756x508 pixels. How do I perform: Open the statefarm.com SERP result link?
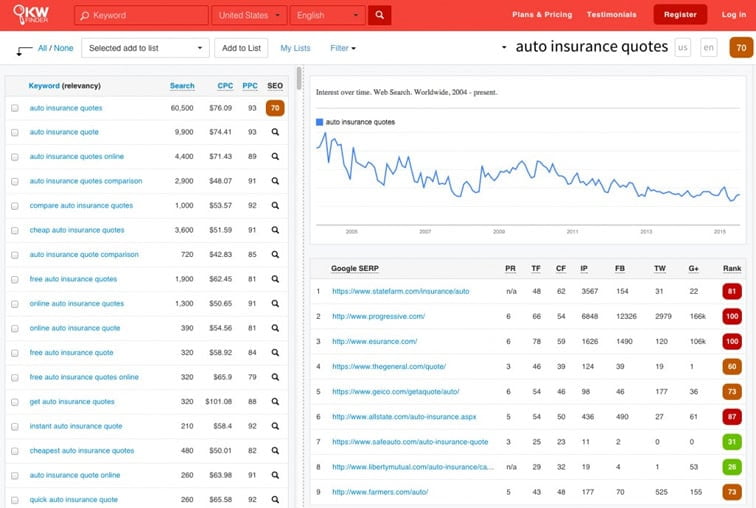coord(400,292)
